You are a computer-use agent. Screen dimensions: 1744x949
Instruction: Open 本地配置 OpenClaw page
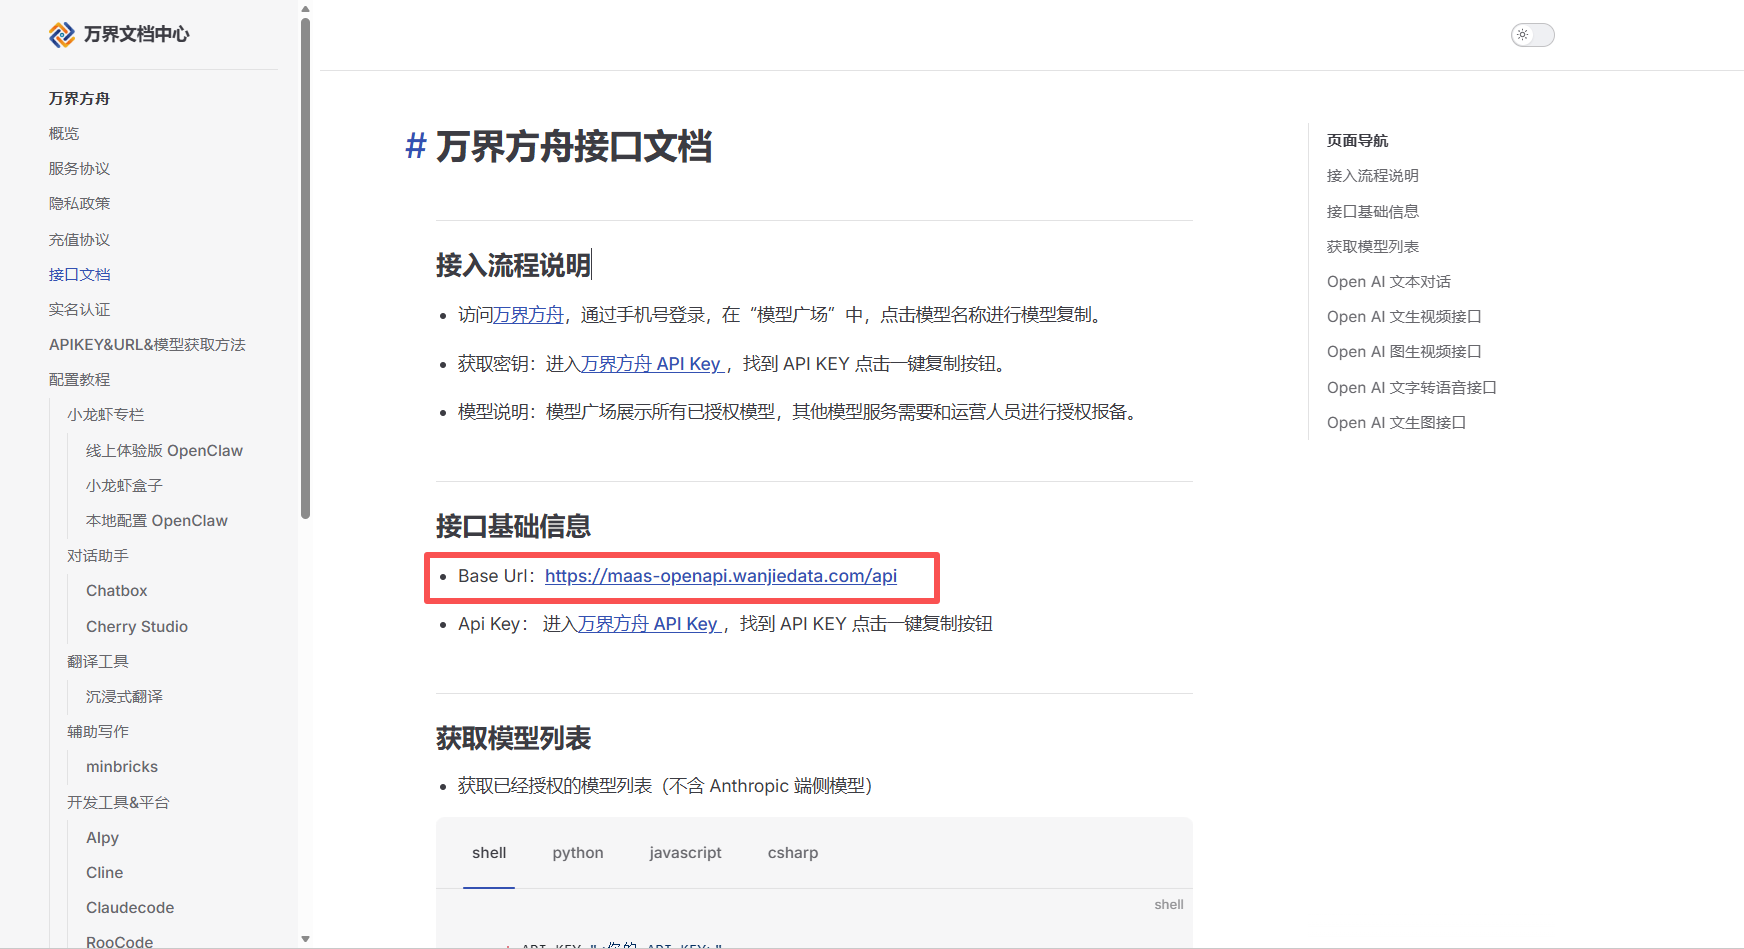click(x=156, y=520)
